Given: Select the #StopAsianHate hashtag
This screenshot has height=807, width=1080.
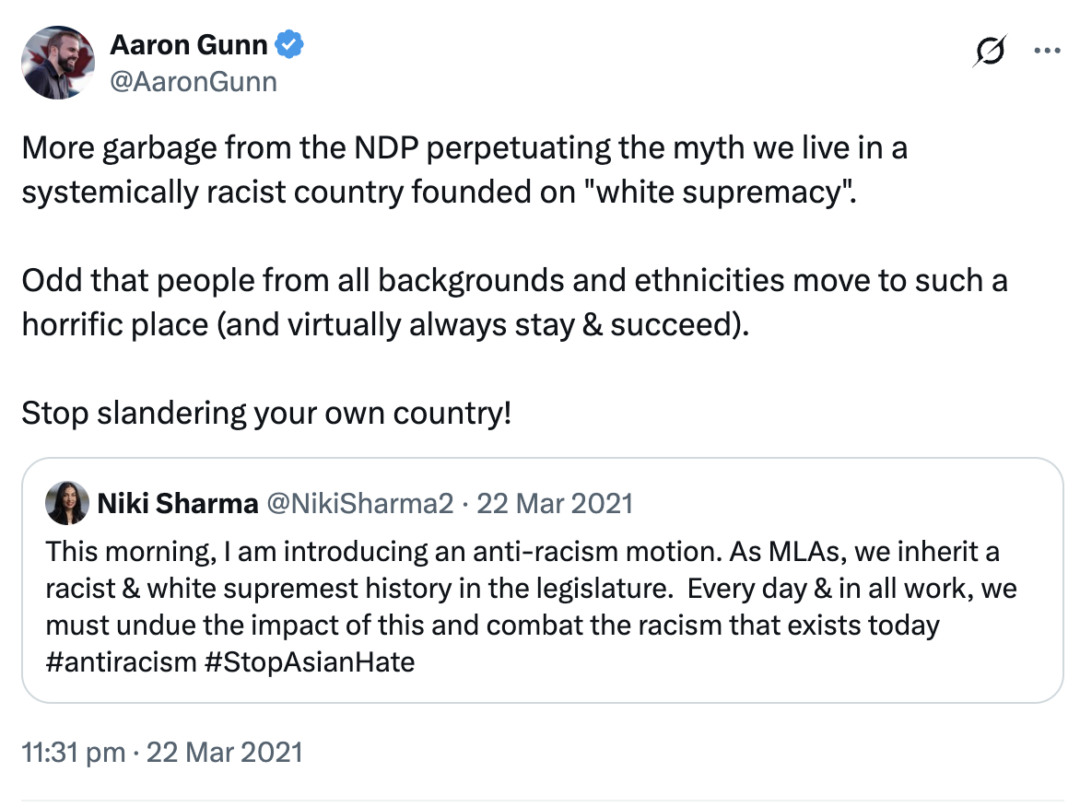Looking at the screenshot, I should coord(309,662).
